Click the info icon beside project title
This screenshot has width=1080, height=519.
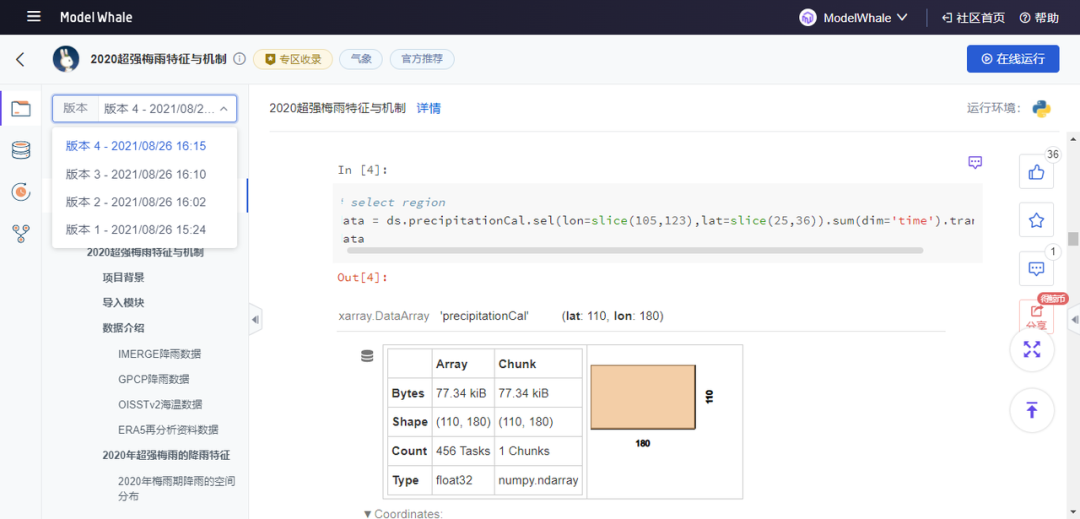[240, 59]
